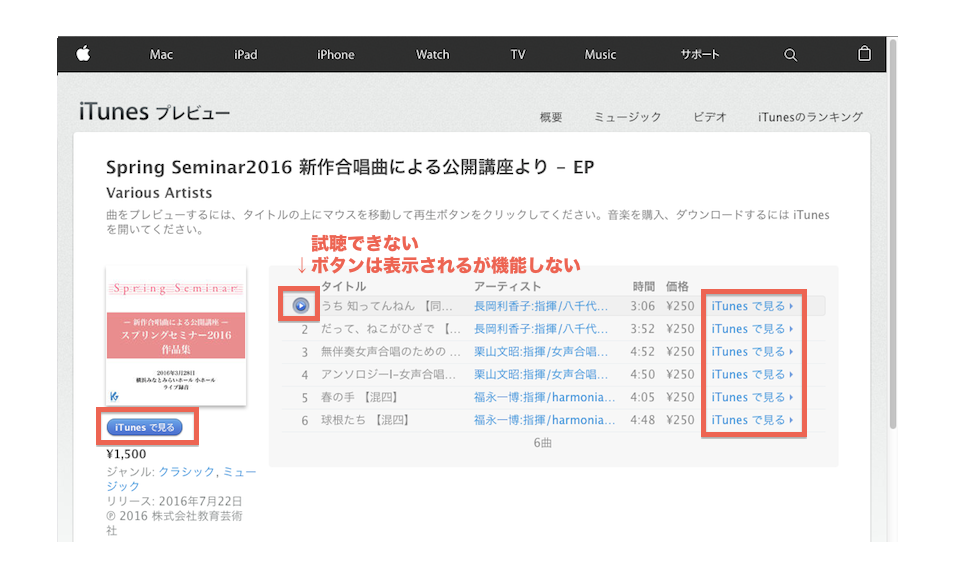Open artist link in the だって、ねこがひざで row
Image resolution: width=956 pixels, height=580 pixels.
click(541, 329)
